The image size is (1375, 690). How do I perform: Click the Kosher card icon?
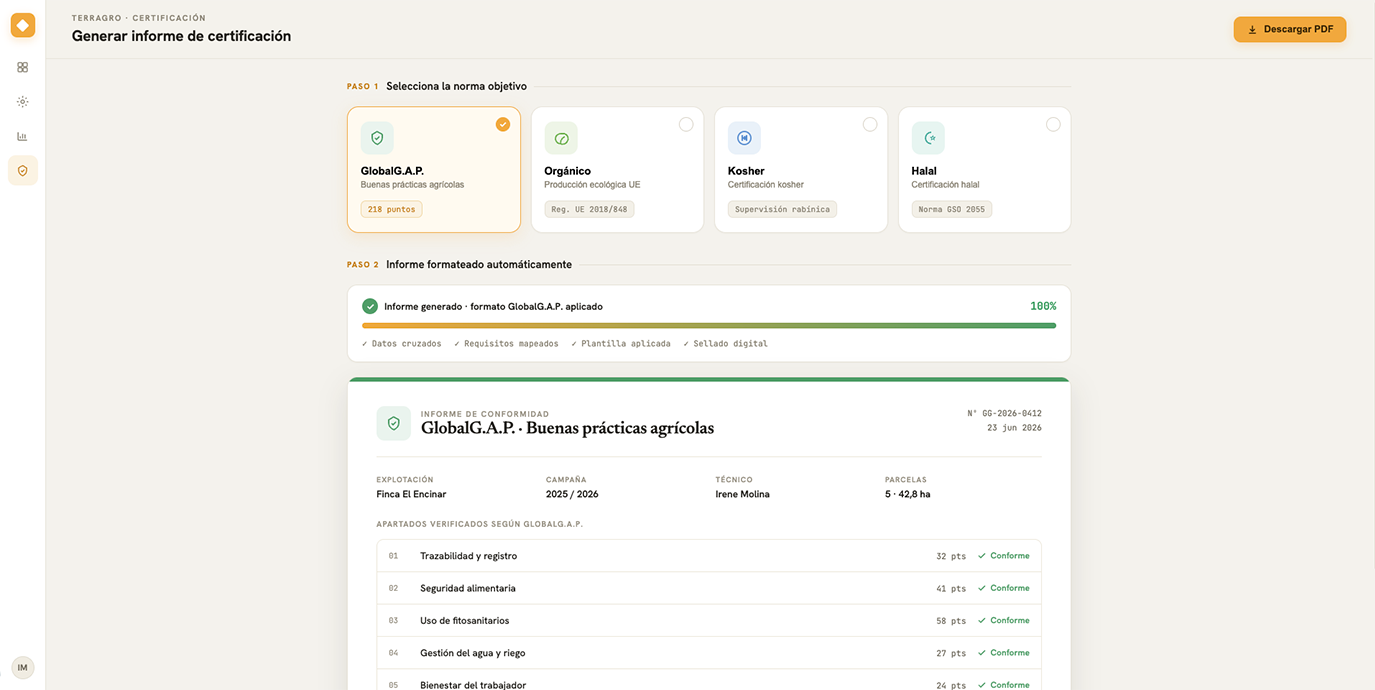(744, 138)
